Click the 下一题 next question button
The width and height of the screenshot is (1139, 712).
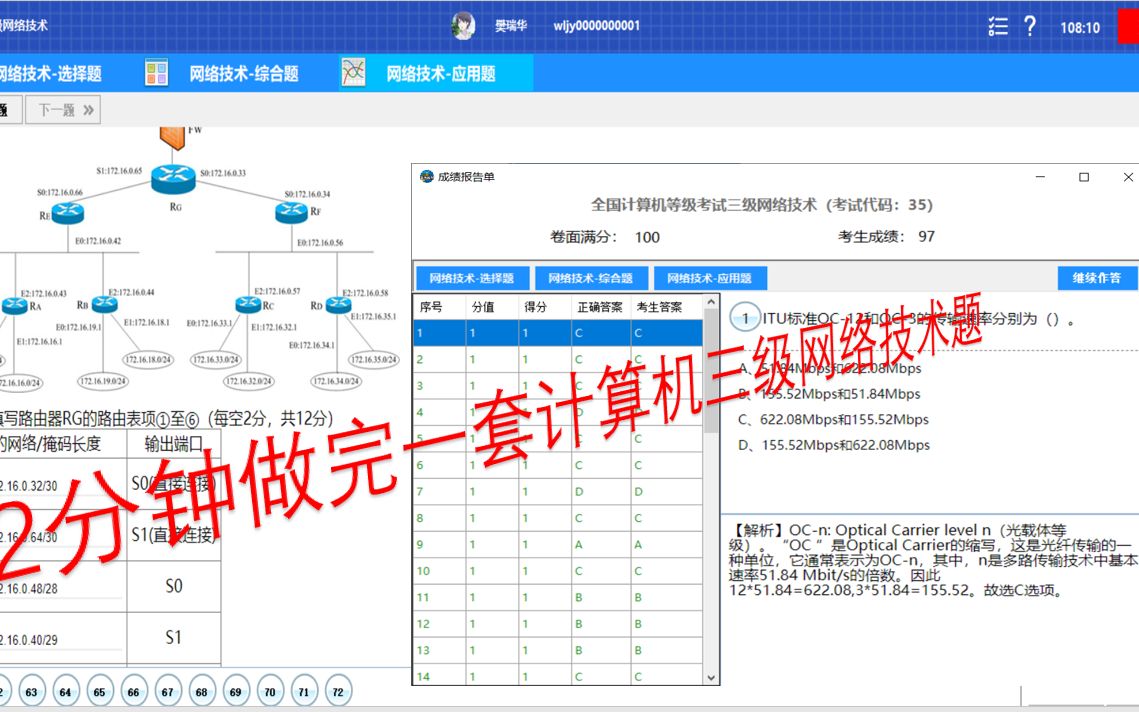pos(60,109)
